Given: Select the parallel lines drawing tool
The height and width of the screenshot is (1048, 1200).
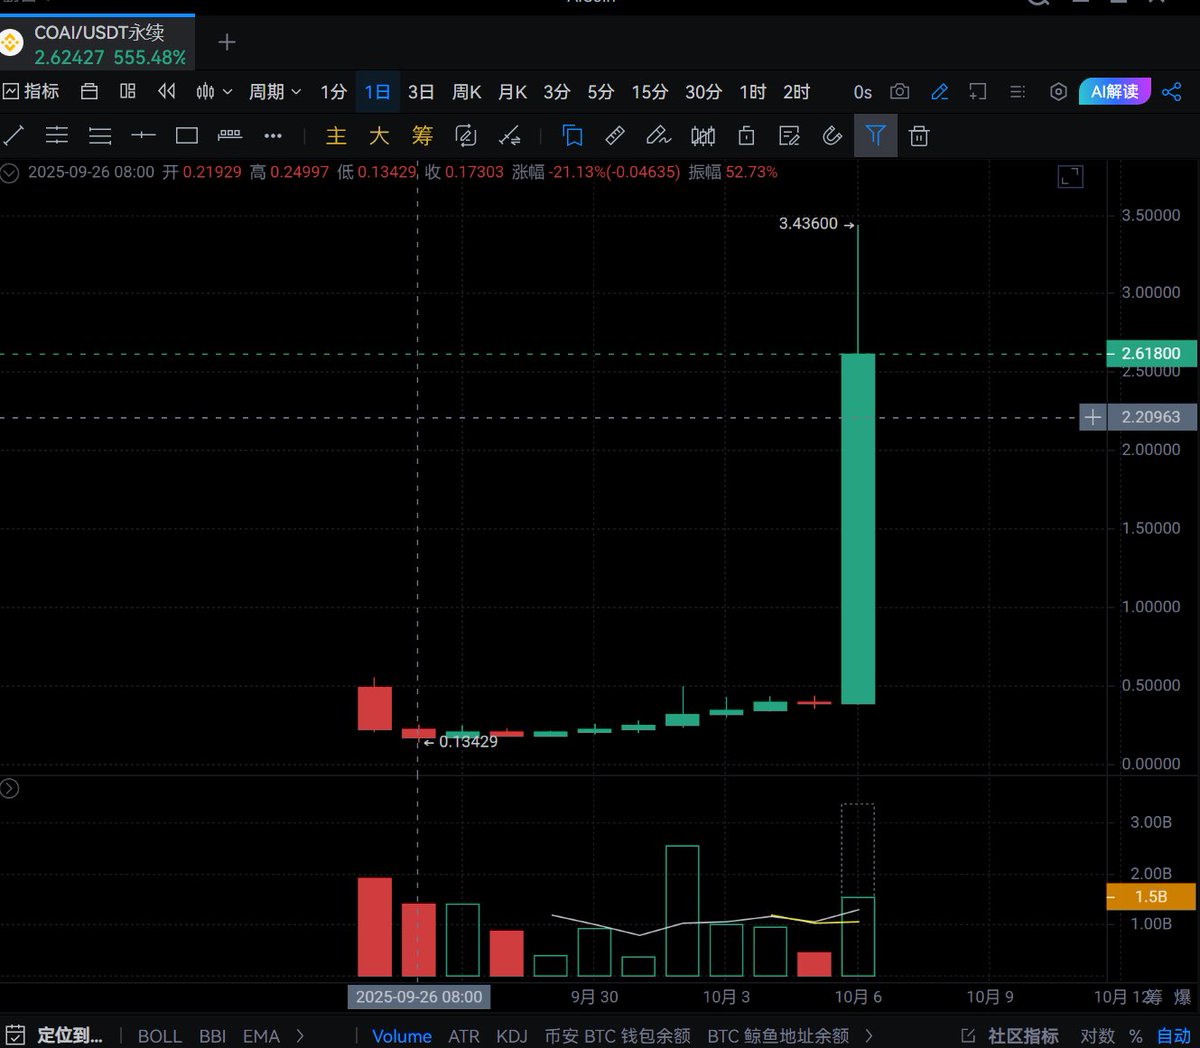Looking at the screenshot, I should point(100,136).
